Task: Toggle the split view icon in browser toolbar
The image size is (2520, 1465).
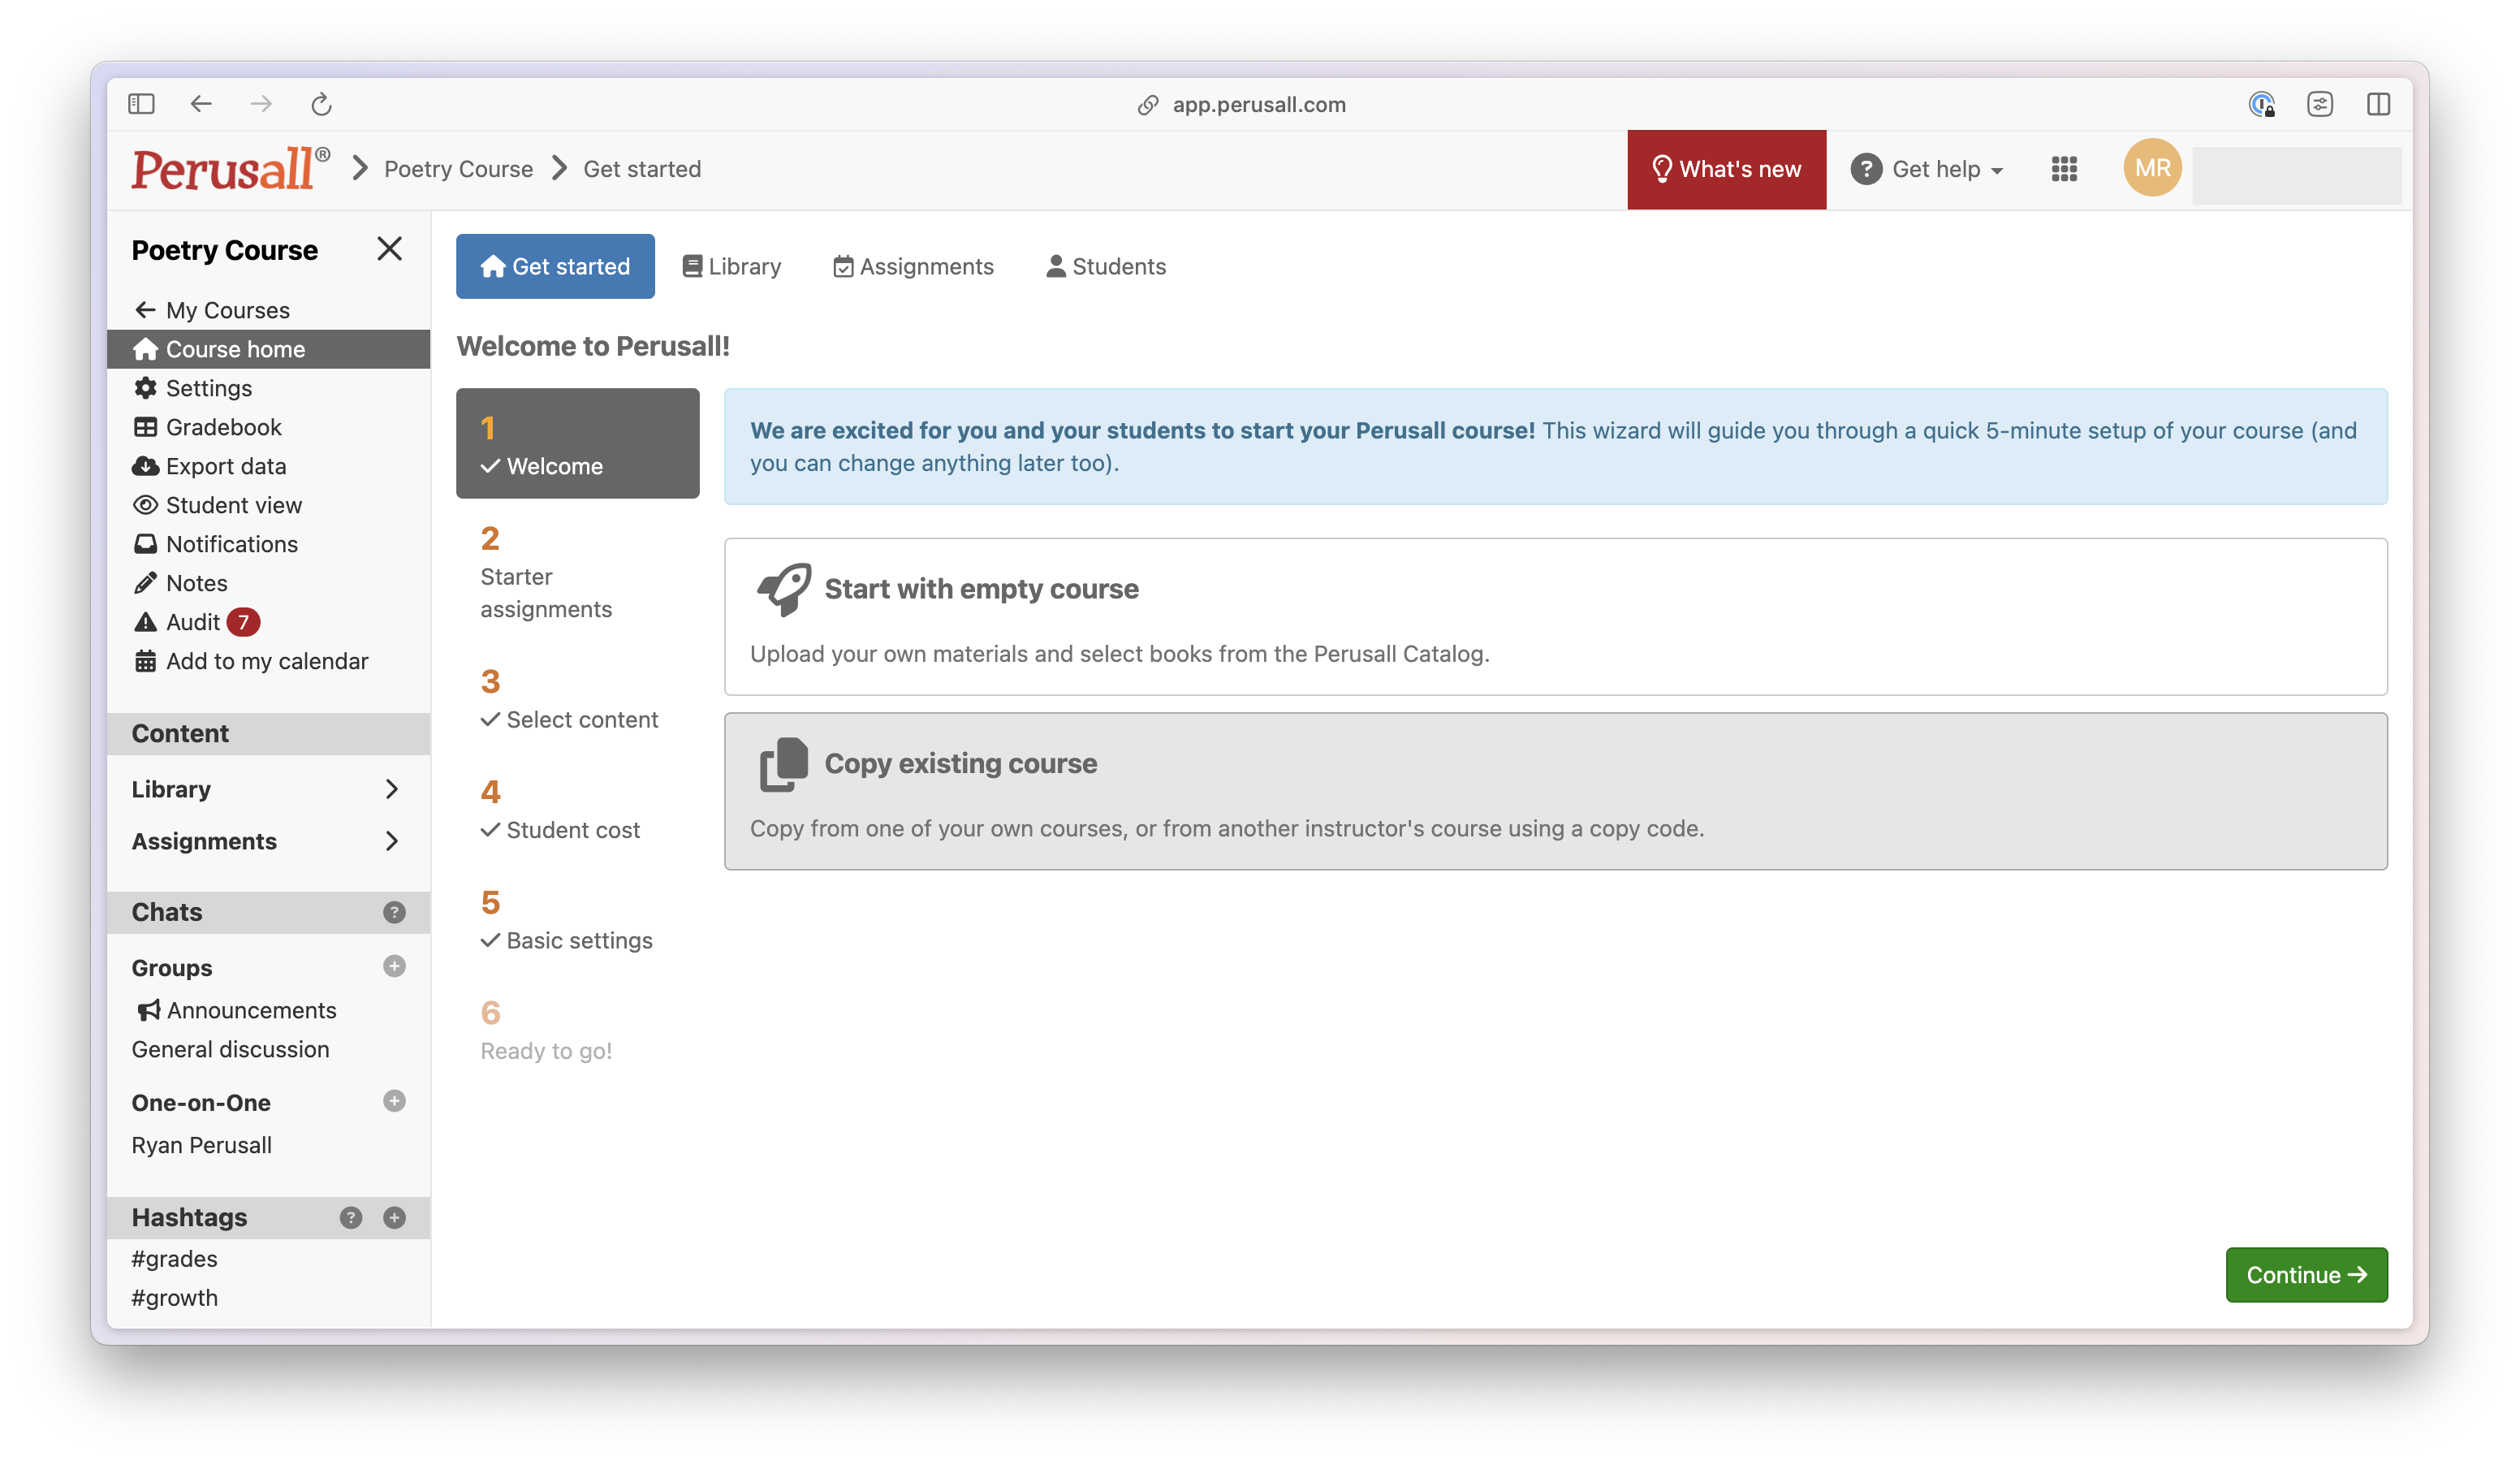Action: click(2379, 104)
